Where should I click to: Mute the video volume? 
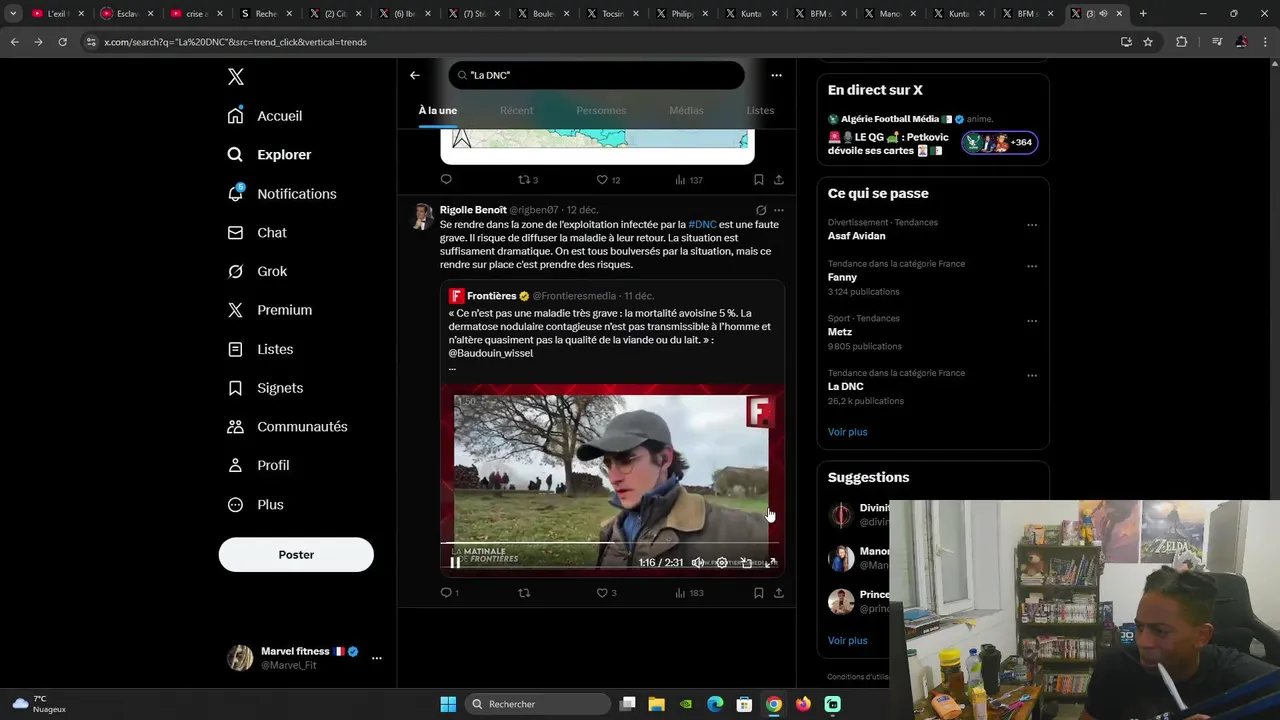[698, 563]
